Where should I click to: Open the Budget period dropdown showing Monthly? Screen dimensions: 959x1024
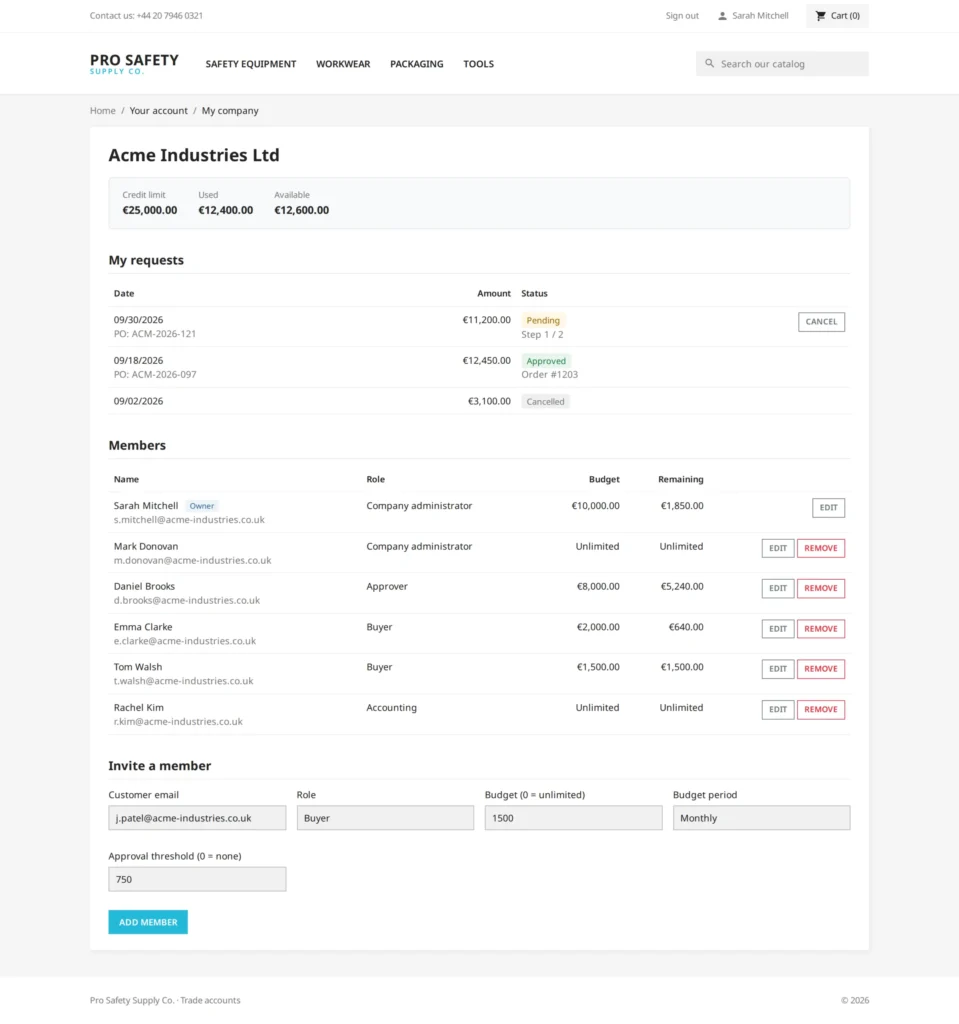762,818
